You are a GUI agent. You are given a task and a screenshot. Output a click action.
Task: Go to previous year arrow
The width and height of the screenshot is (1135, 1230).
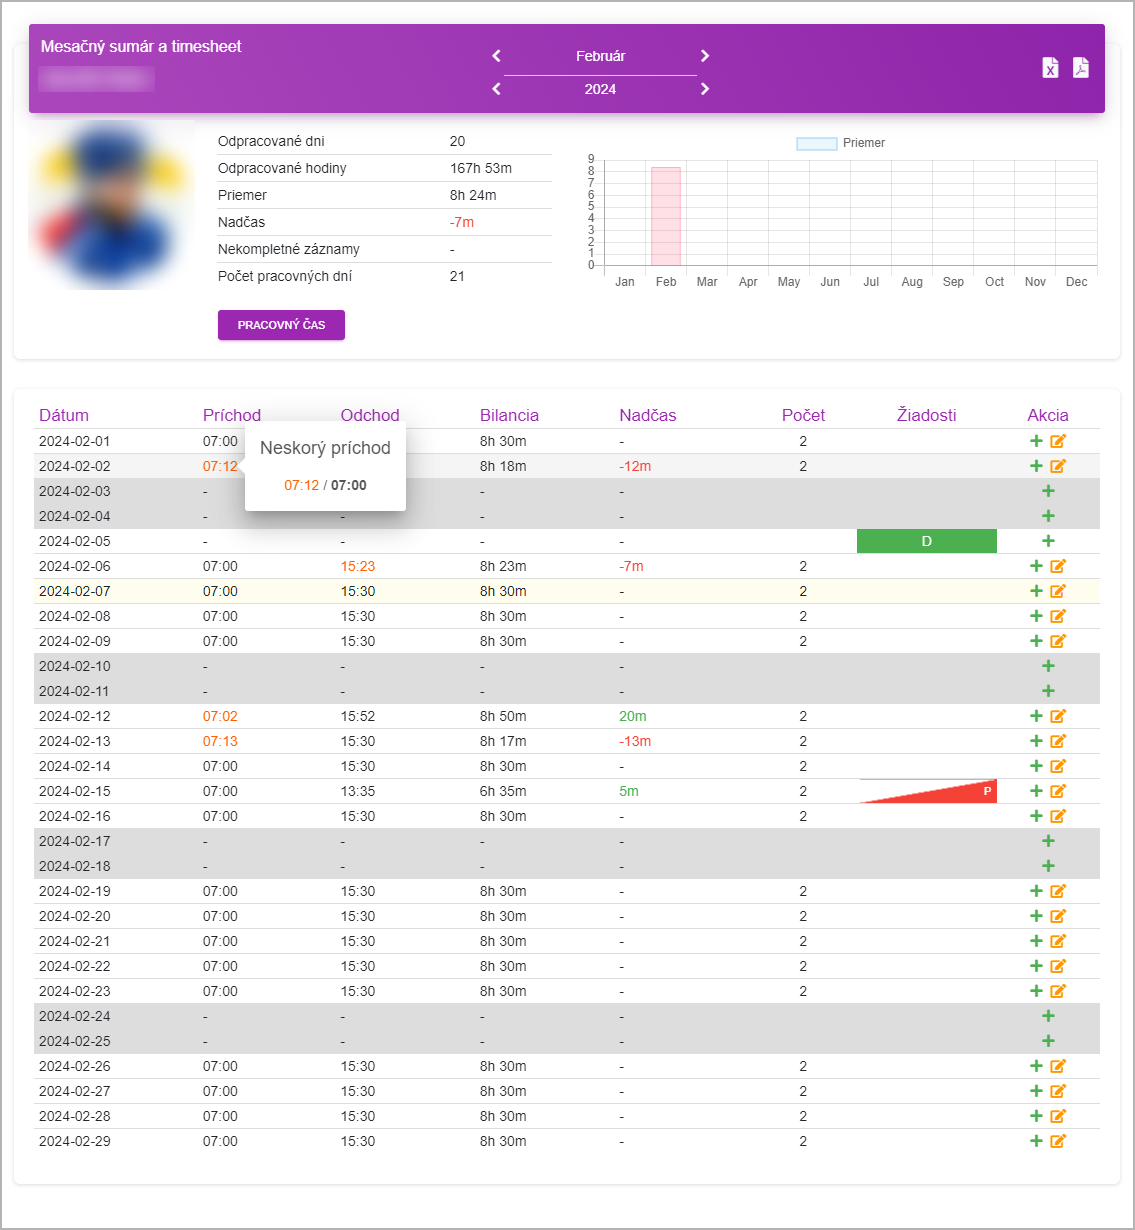(497, 89)
